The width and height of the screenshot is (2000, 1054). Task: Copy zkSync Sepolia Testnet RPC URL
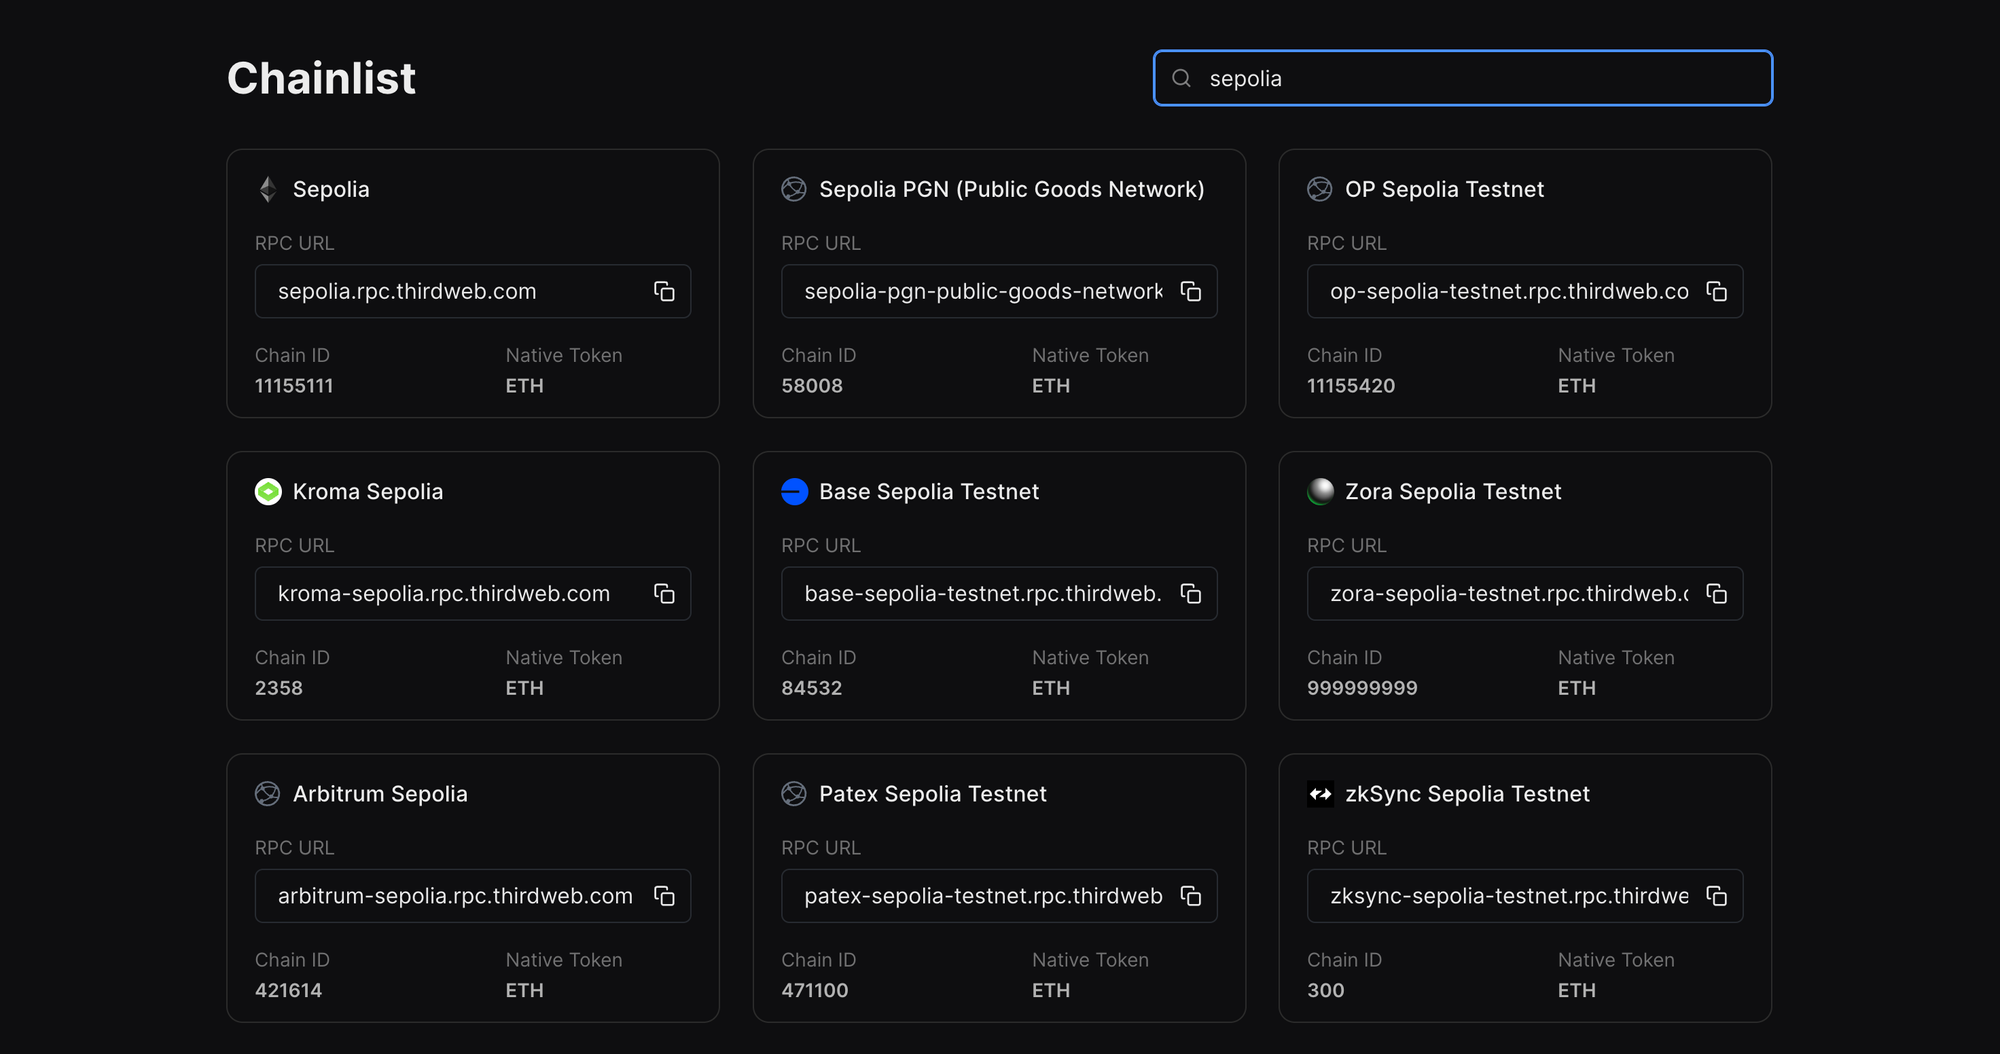point(1716,896)
